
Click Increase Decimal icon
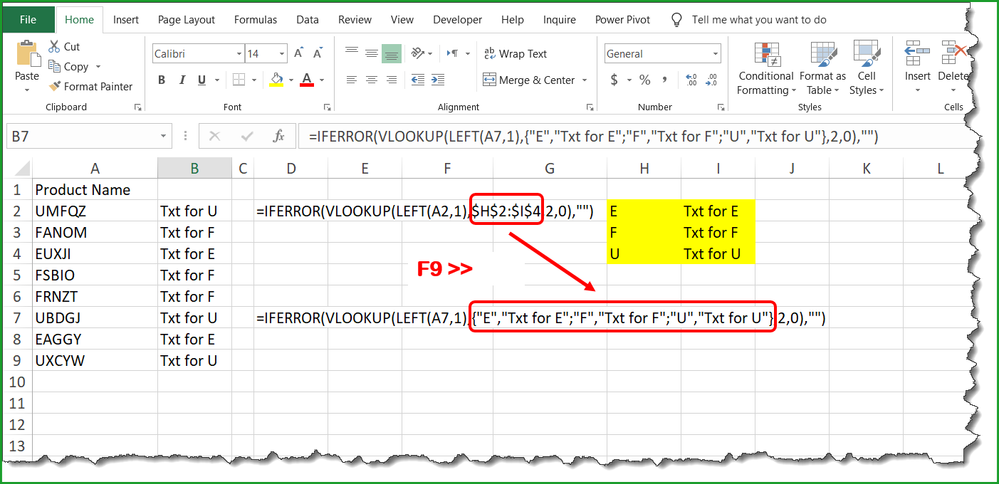tap(692, 80)
